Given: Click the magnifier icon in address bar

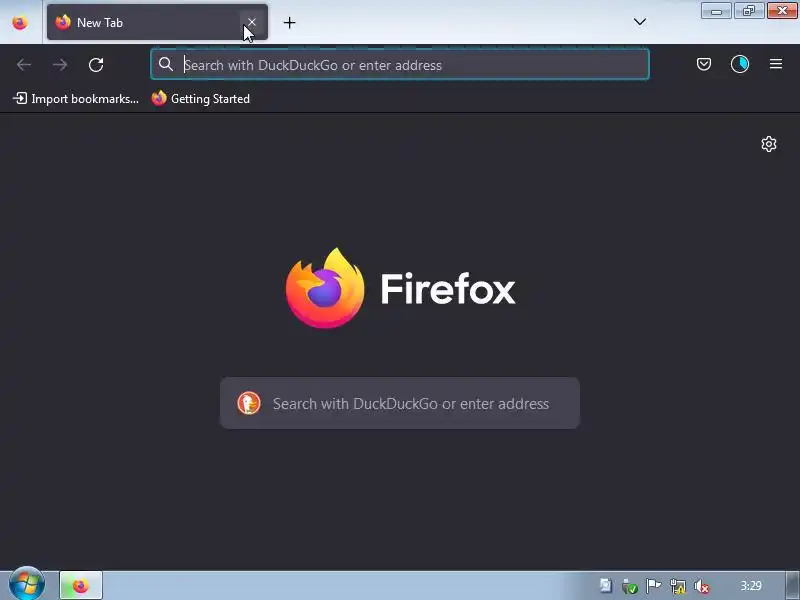Looking at the screenshot, I should coord(165,64).
